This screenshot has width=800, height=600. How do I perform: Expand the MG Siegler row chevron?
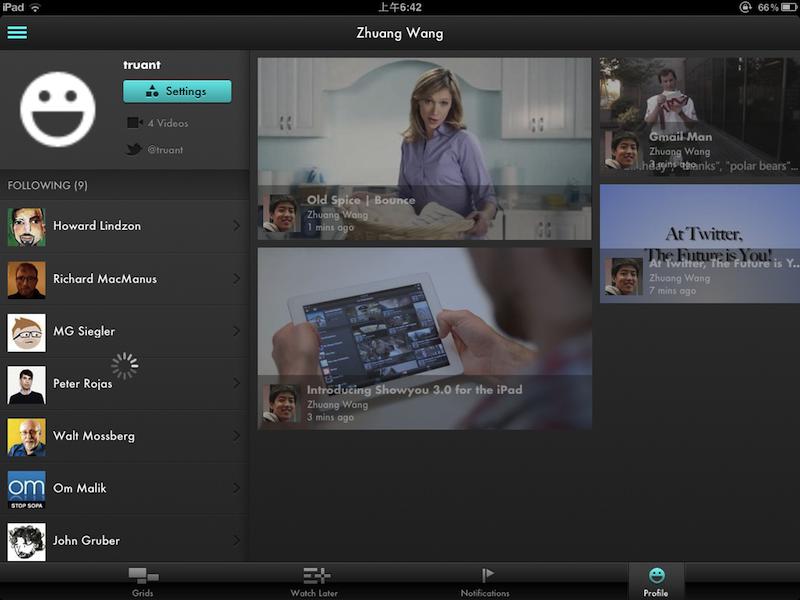click(x=236, y=331)
